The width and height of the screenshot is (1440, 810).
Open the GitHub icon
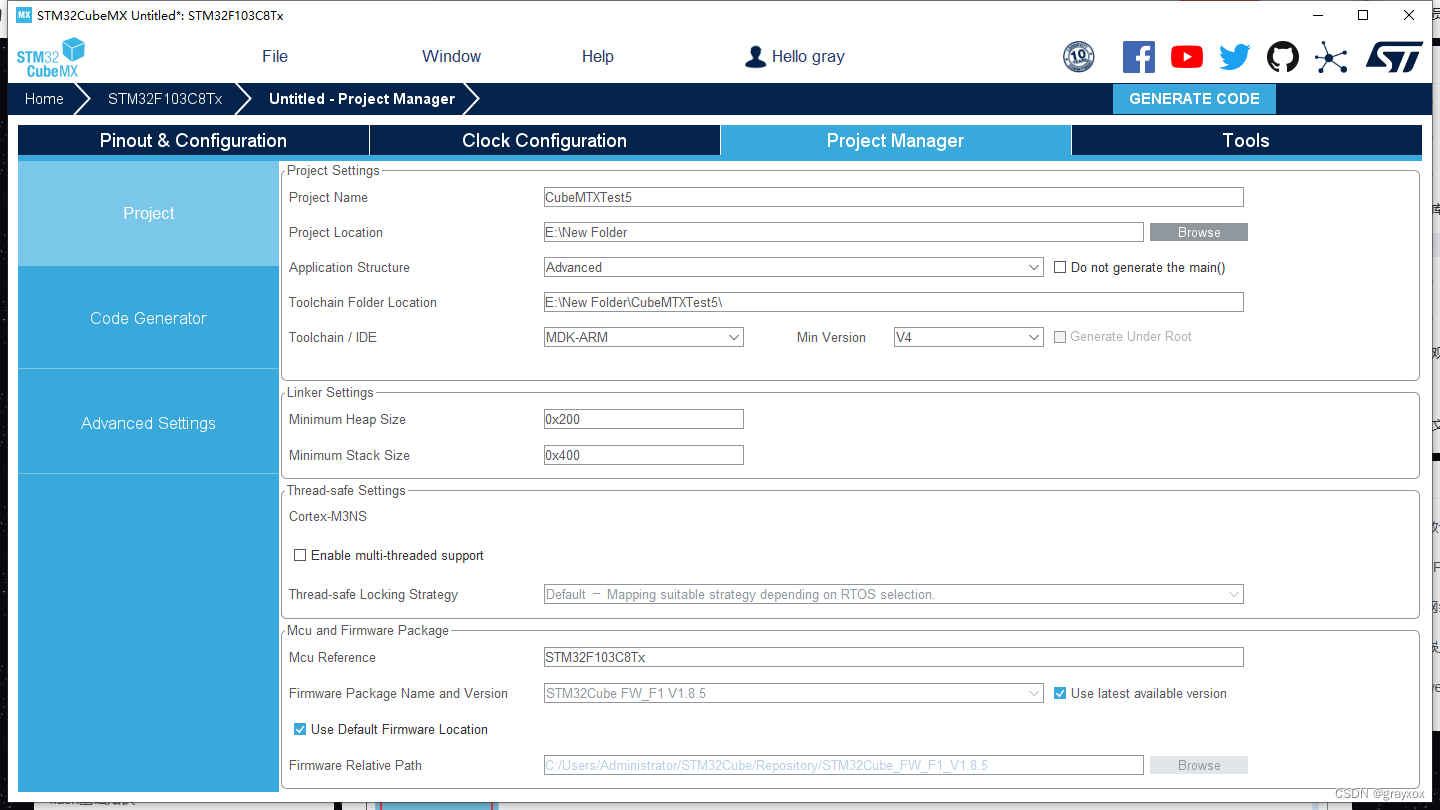pos(1283,57)
